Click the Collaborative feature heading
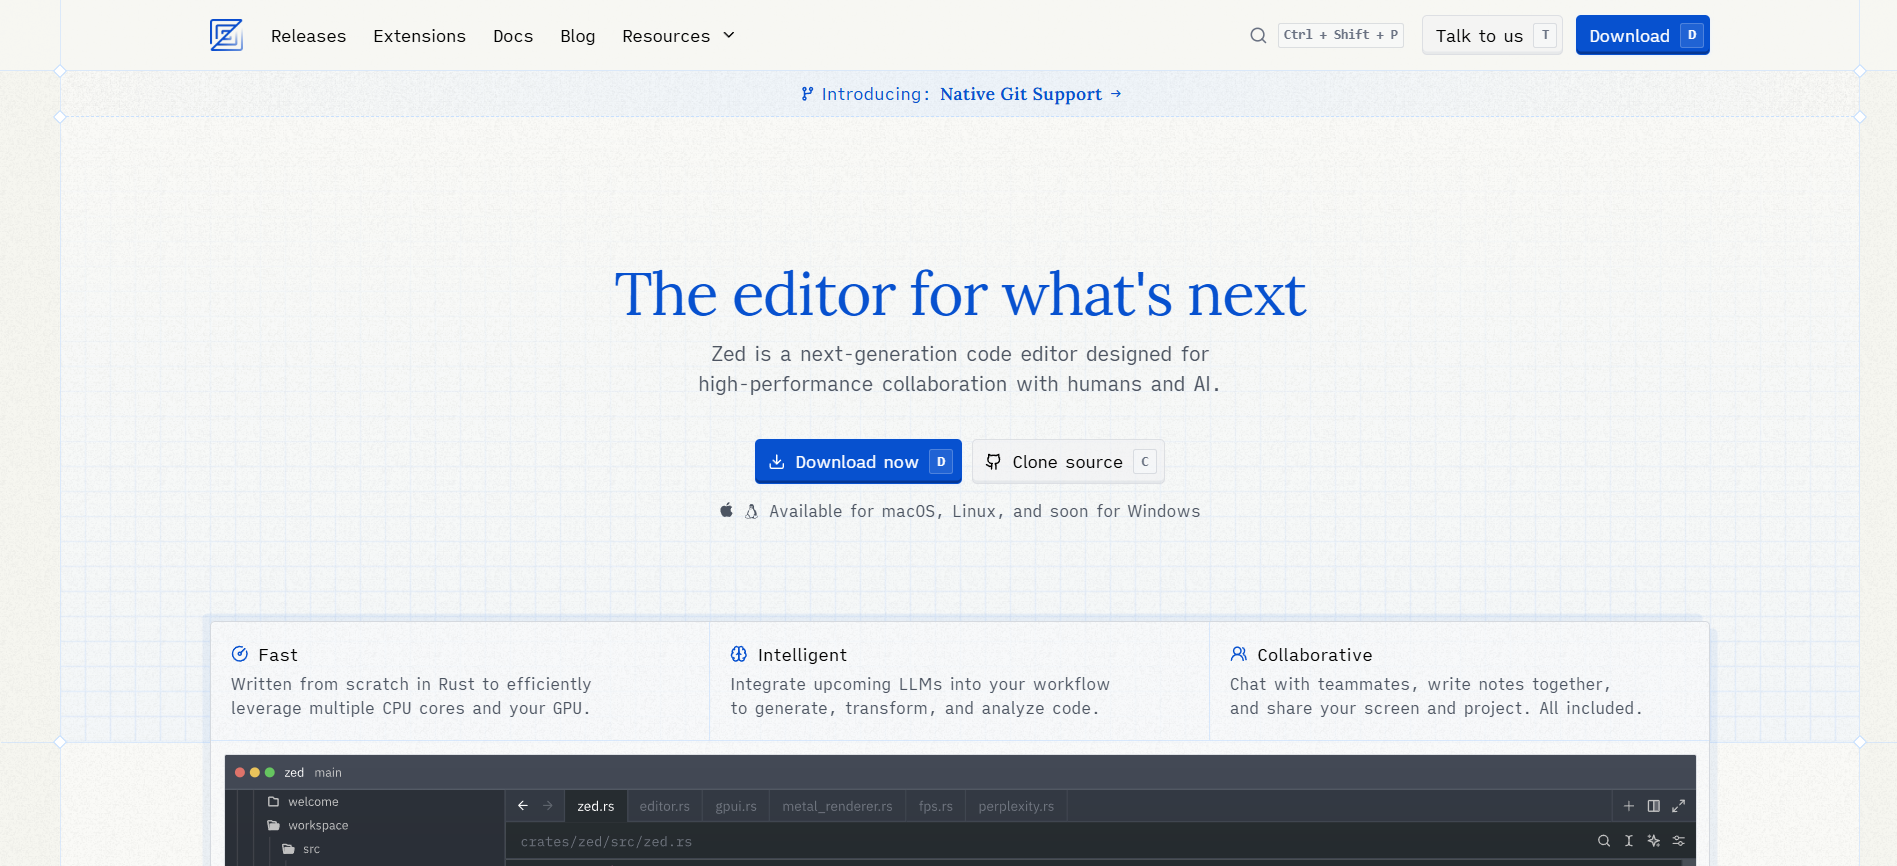Image resolution: width=1897 pixels, height=866 pixels. pyautogui.click(x=1315, y=655)
